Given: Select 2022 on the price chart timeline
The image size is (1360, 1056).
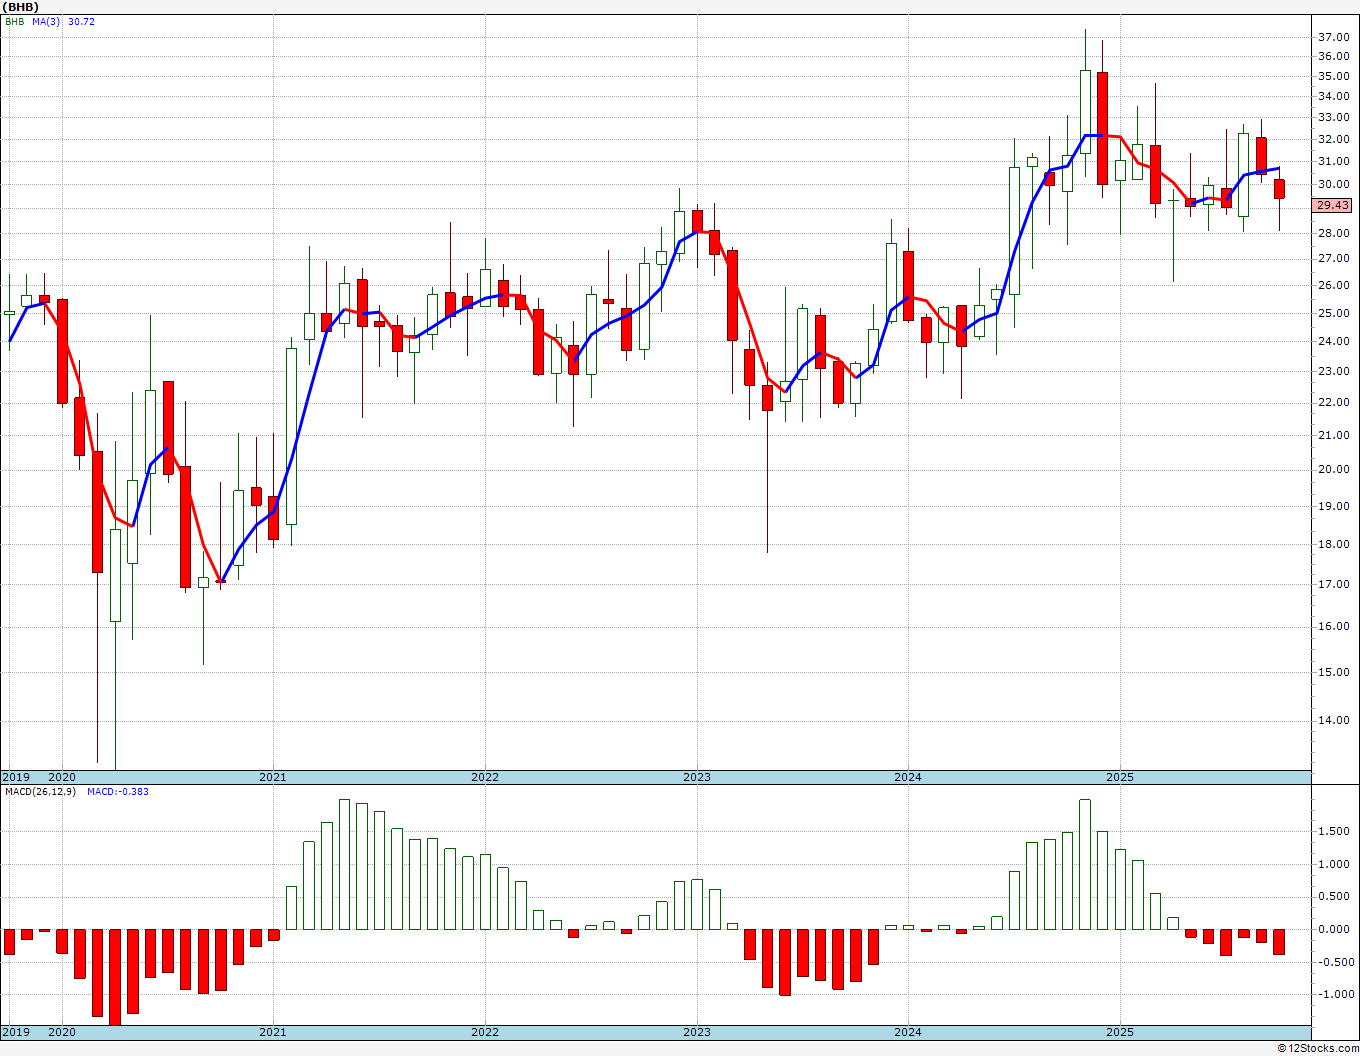Looking at the screenshot, I should pyautogui.click(x=485, y=777).
